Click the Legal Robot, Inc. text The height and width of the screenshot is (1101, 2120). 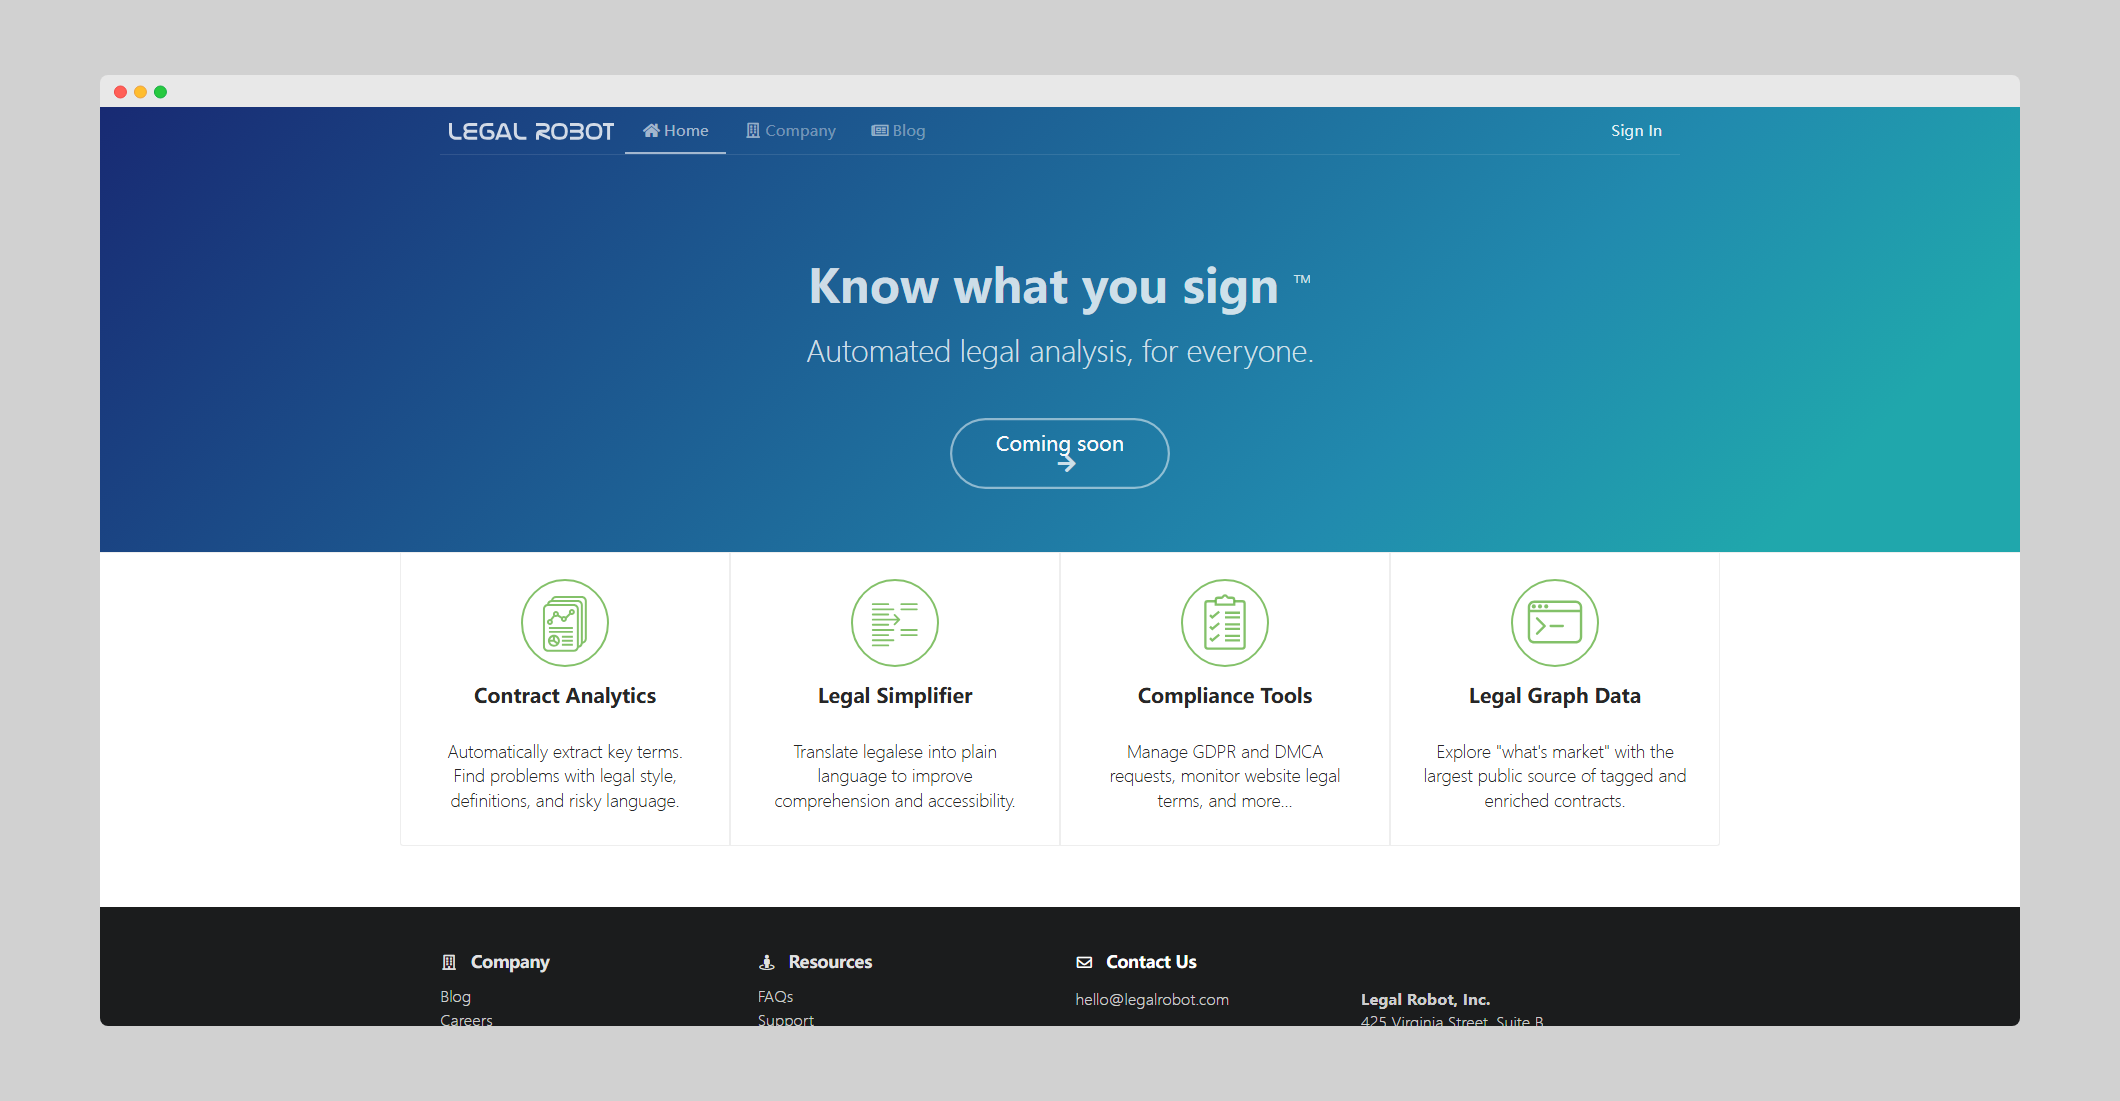click(x=1425, y=1000)
